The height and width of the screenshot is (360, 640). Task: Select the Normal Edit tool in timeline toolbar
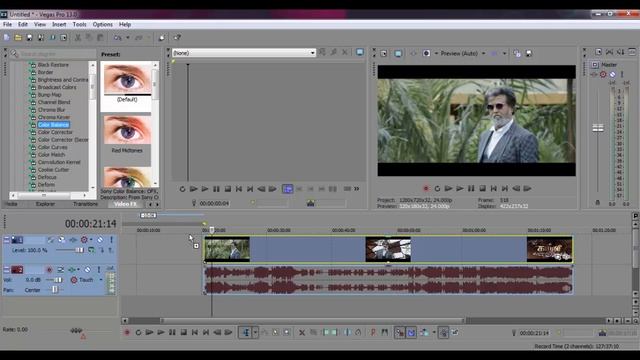[246, 333]
